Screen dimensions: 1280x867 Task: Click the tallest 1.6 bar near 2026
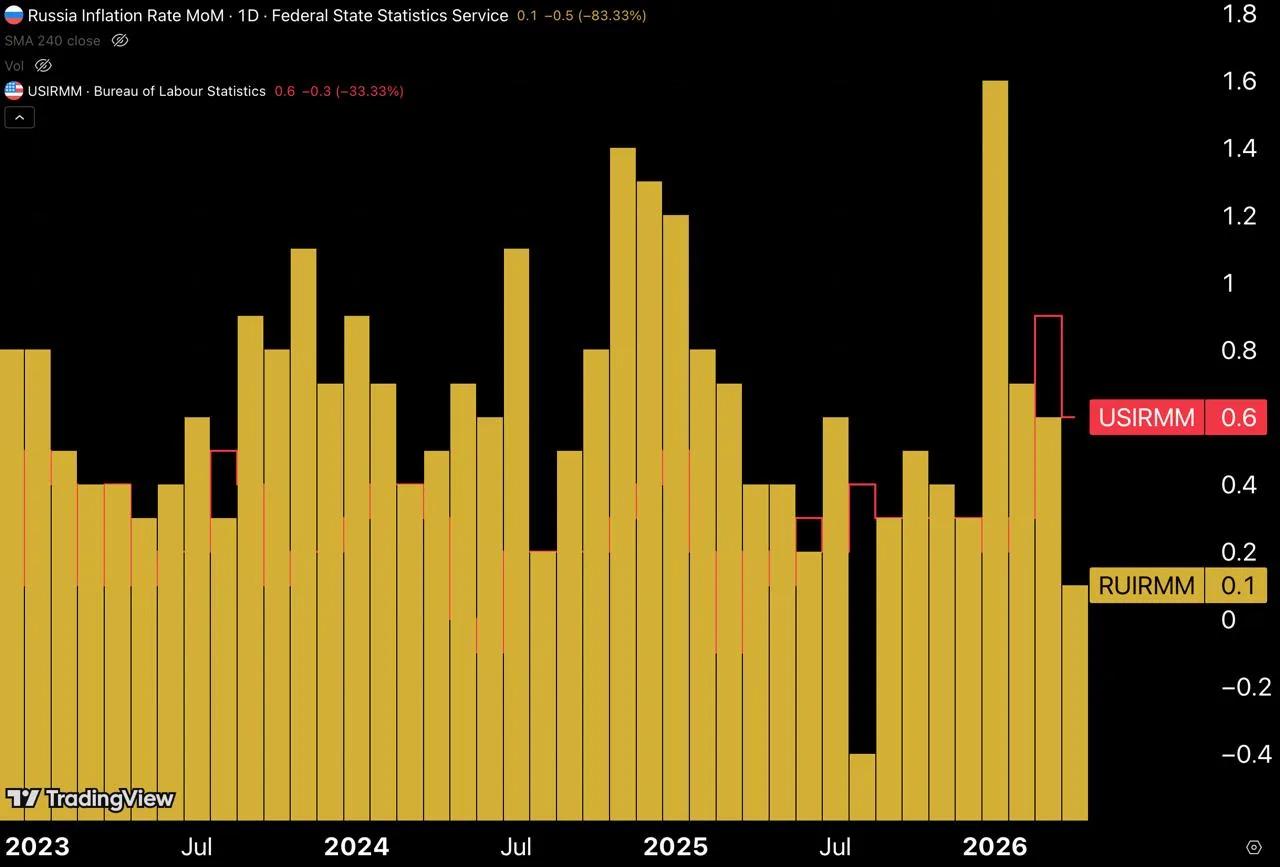995,450
